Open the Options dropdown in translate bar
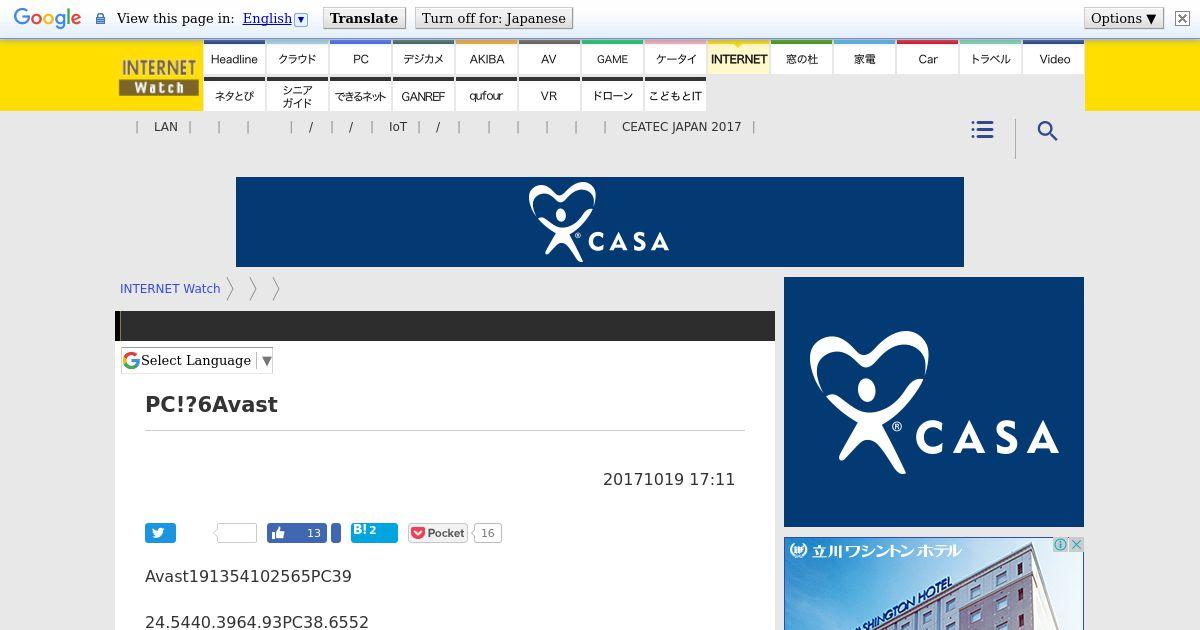1200x630 pixels. coord(1124,18)
